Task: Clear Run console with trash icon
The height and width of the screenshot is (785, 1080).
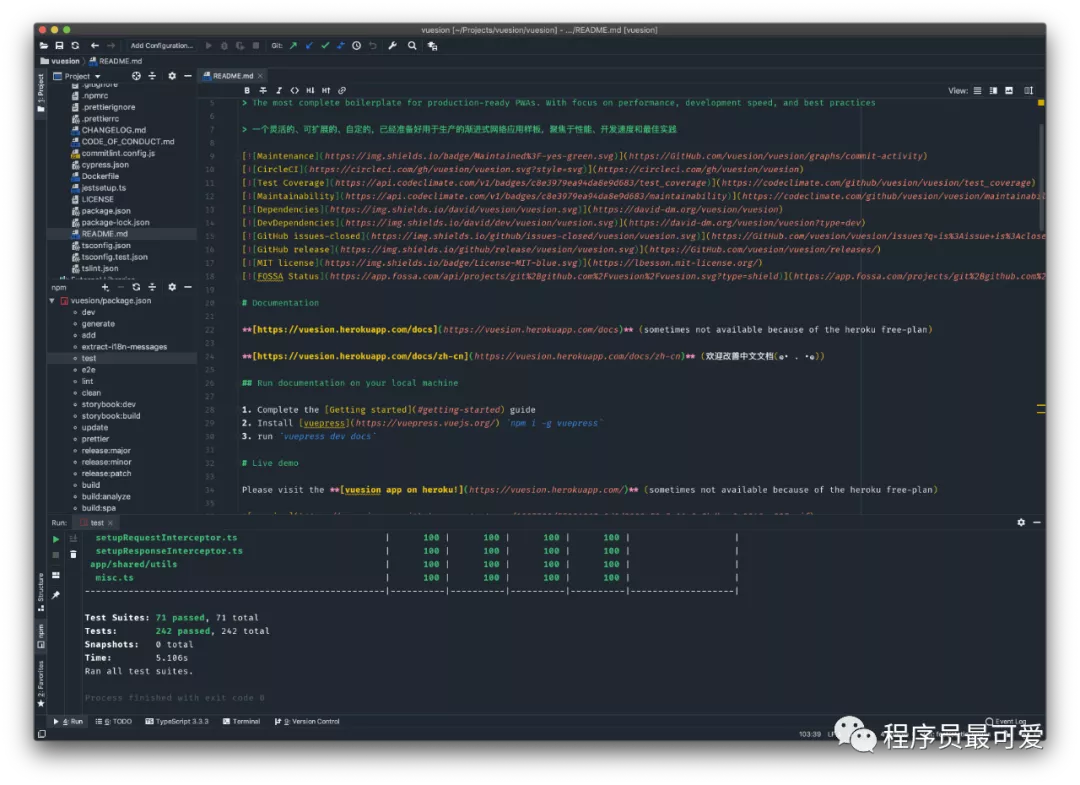Action: click(74, 554)
